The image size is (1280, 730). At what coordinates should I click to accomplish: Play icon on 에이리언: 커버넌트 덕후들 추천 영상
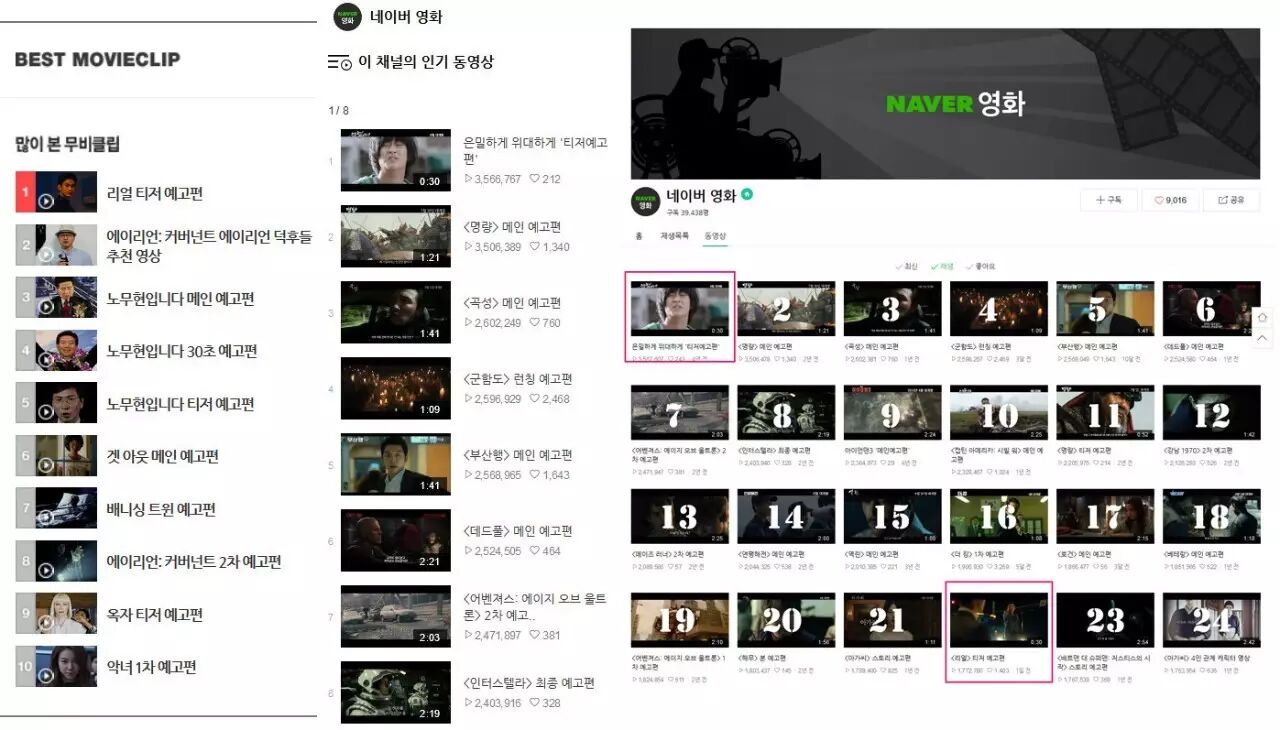(x=46, y=254)
